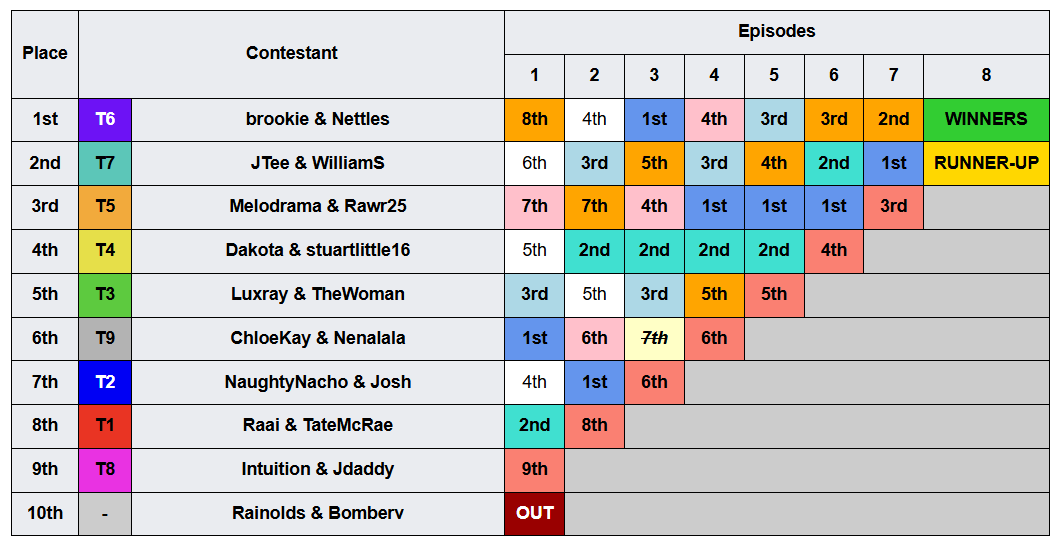Select episode 8 header cell
This screenshot has height=546, width=1056.
pyautogui.click(x=986, y=76)
